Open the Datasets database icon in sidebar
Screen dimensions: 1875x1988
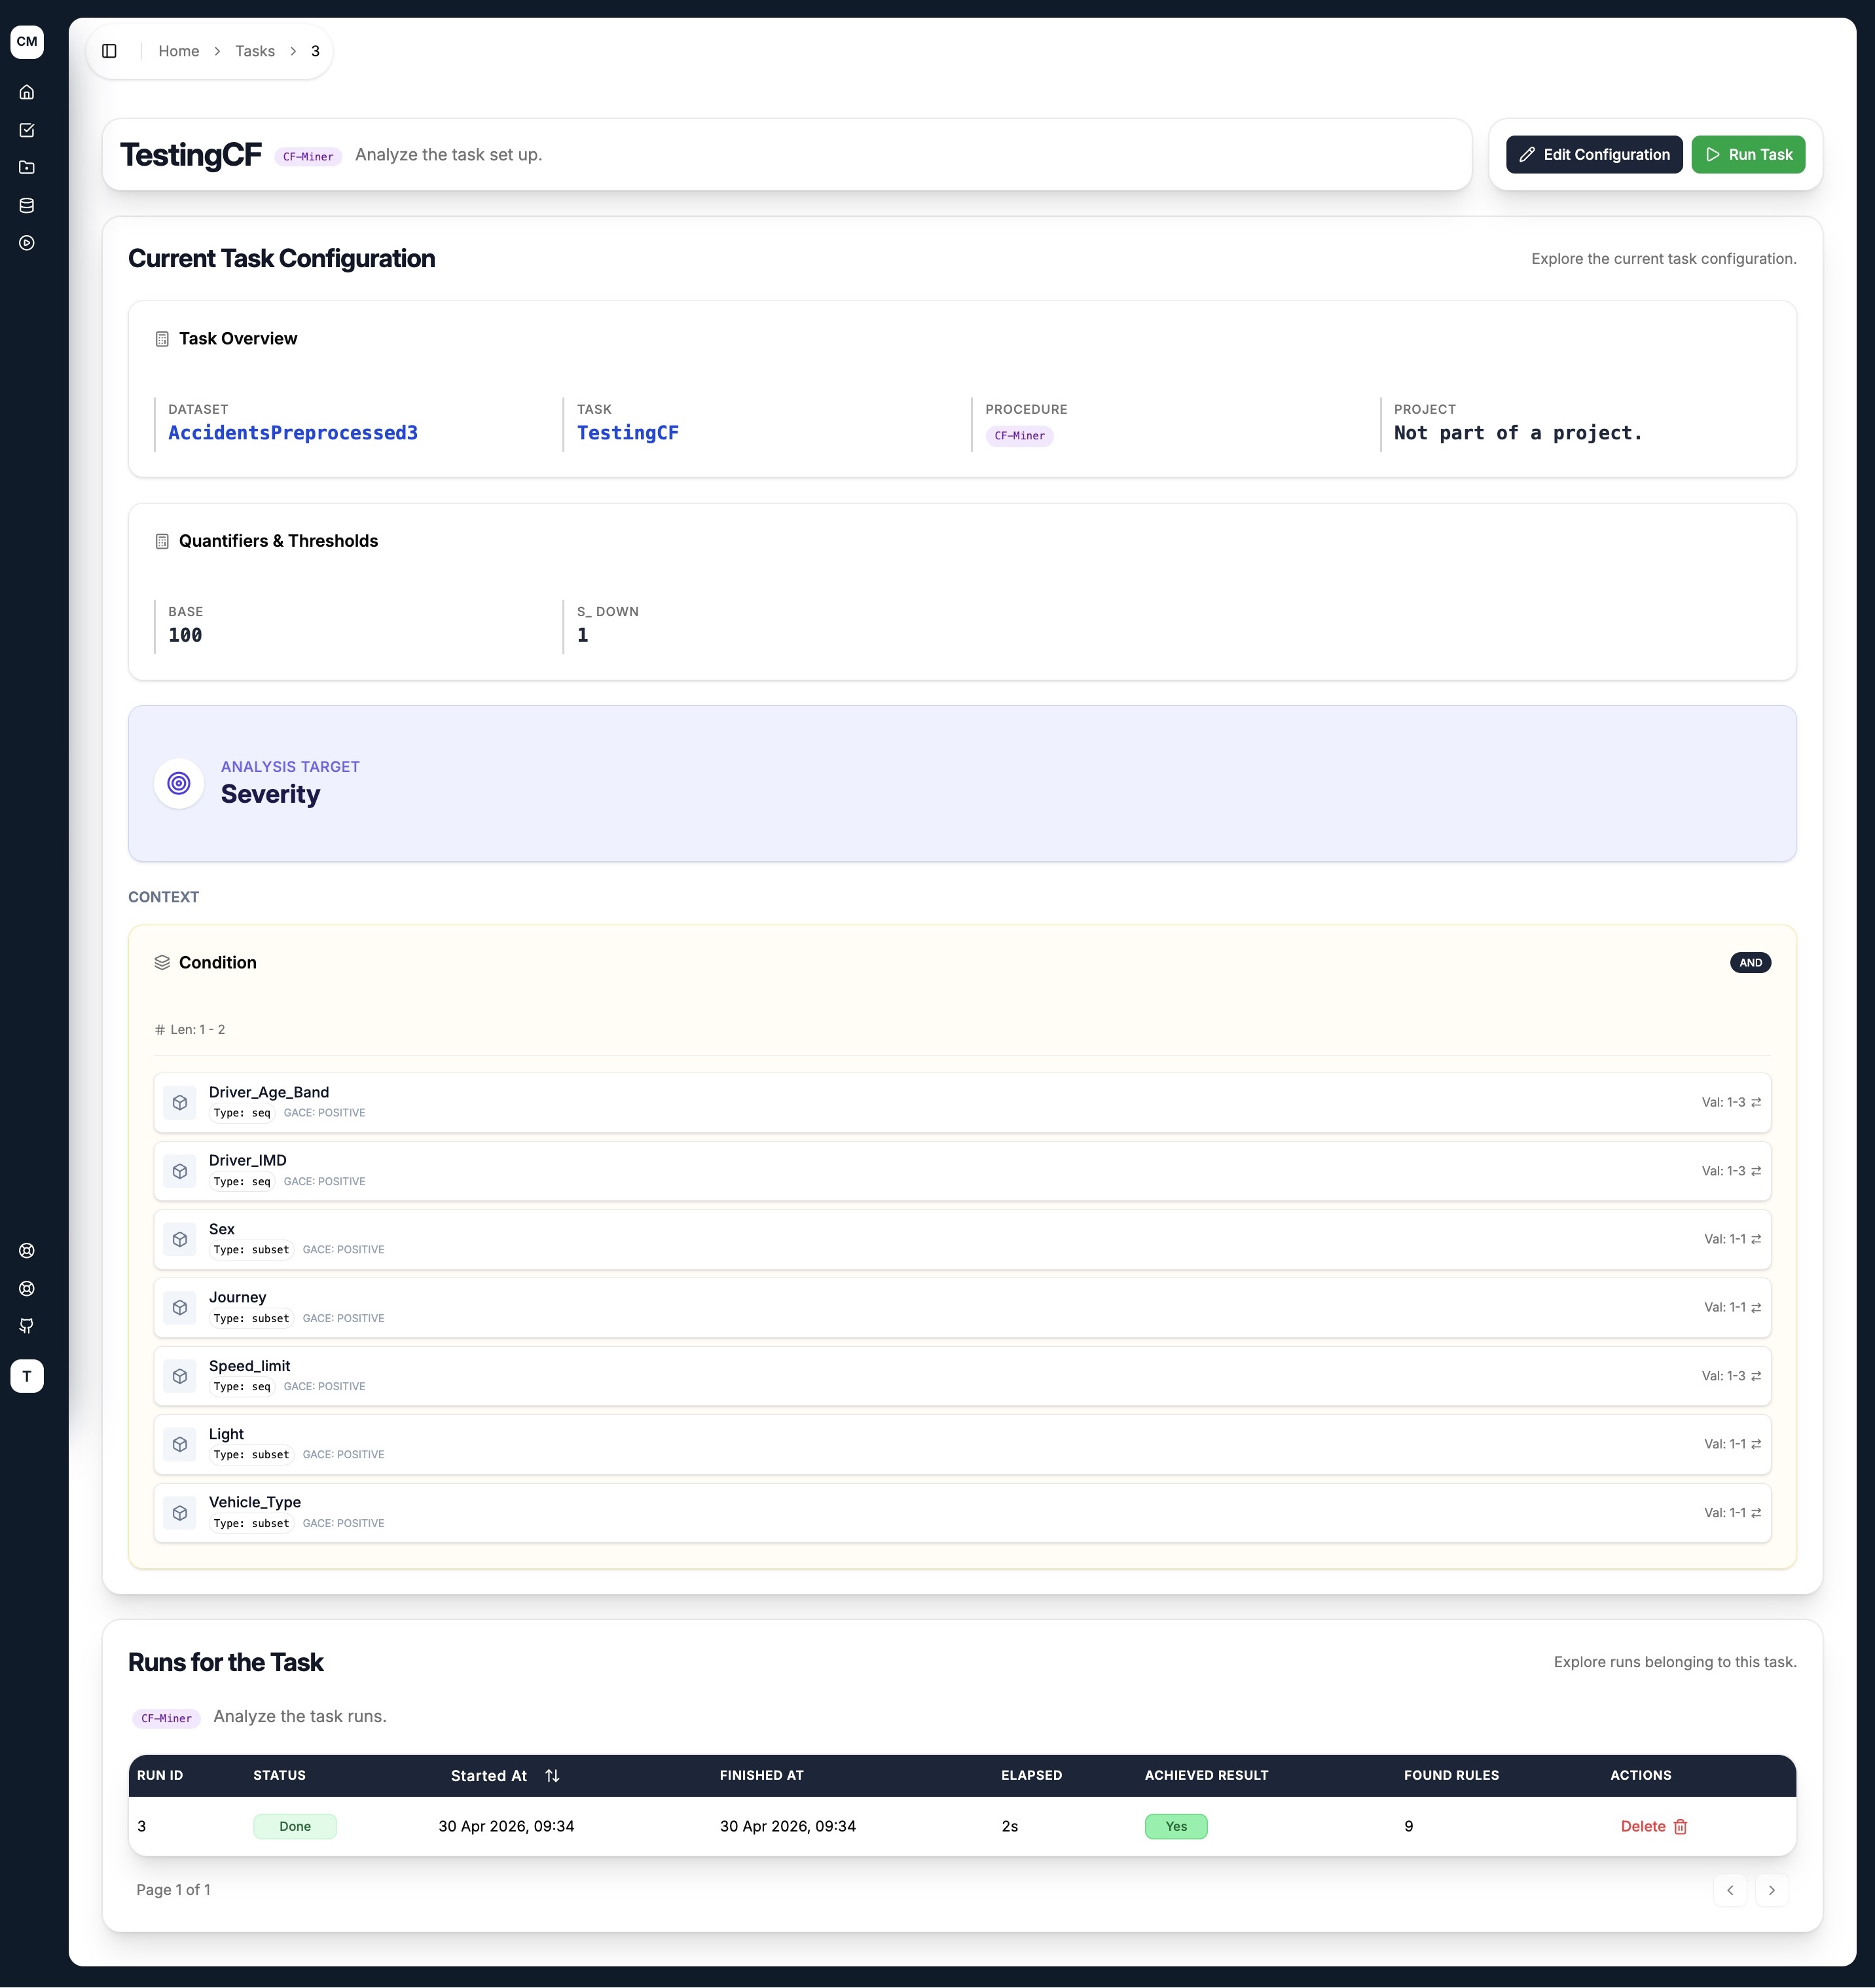coord(27,205)
